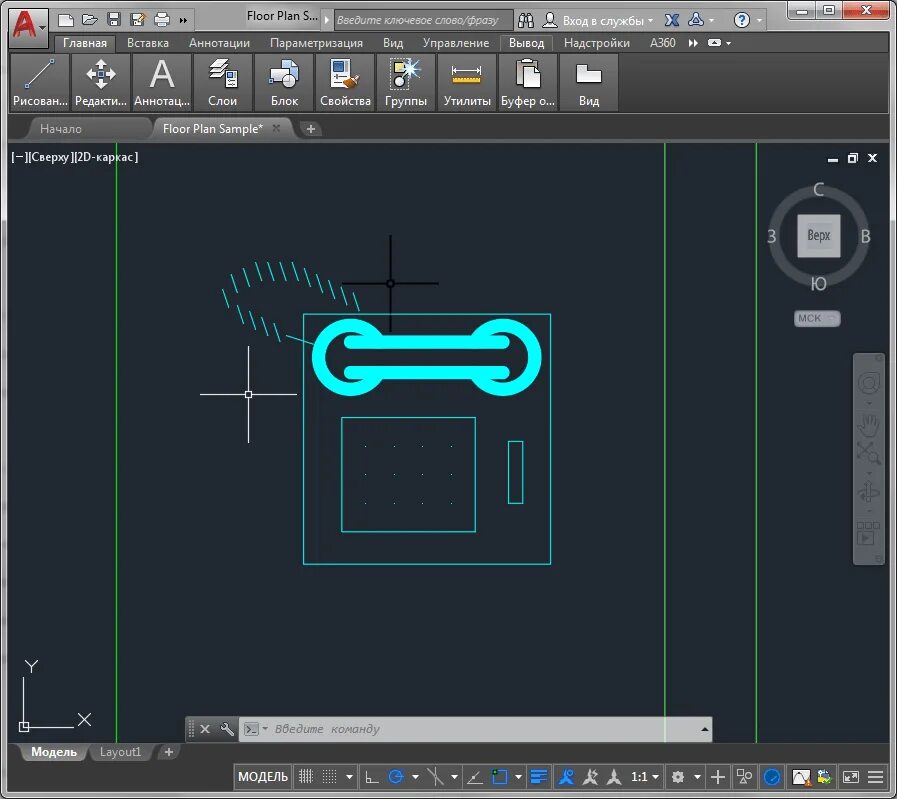
Task: Click the New drawing icon
Action: click(66, 20)
